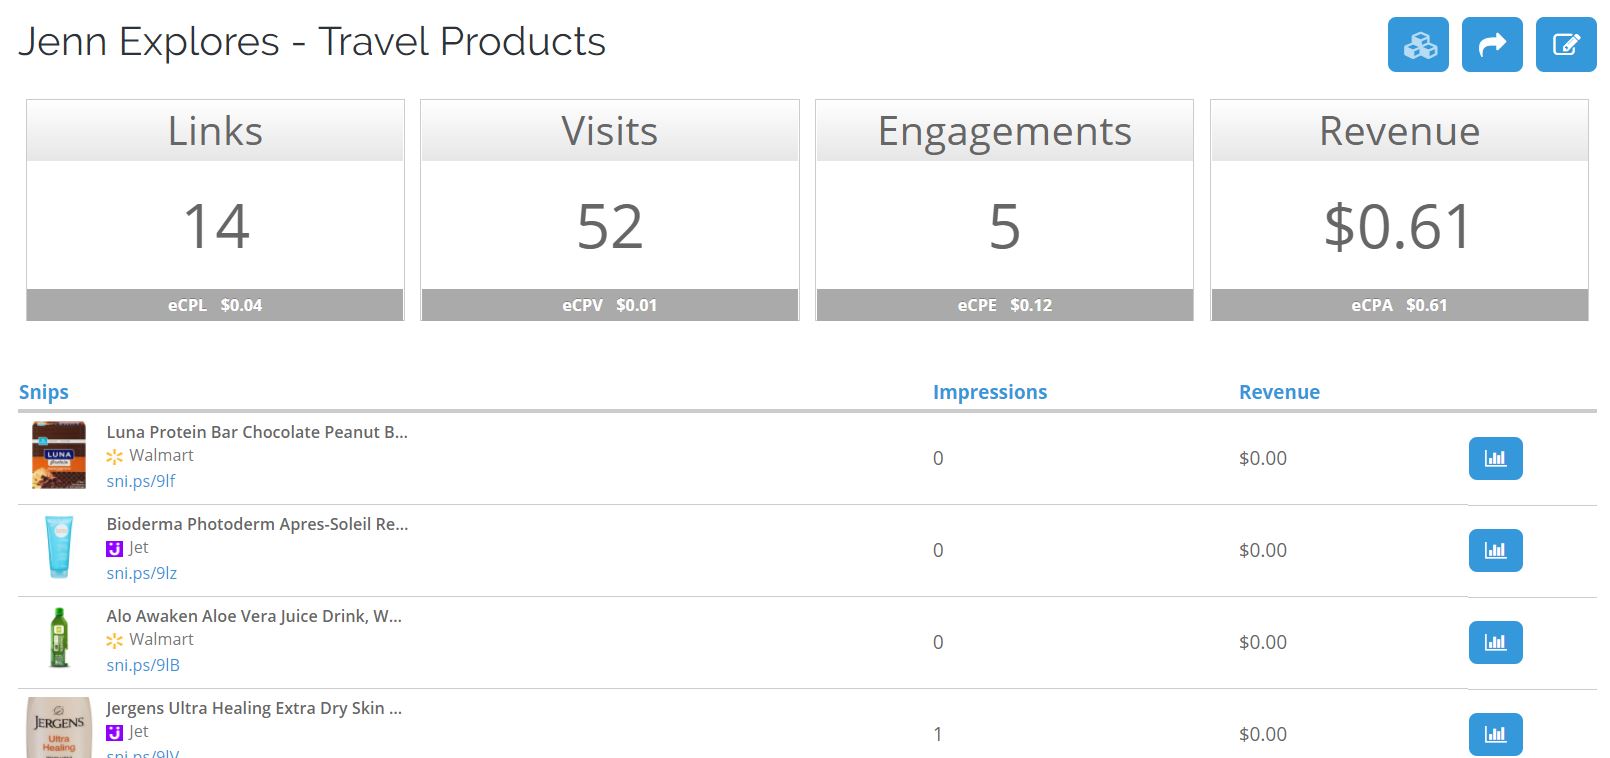The height and width of the screenshot is (758, 1610).
Task: Open the sni.ps/9lB short link
Action: point(143,665)
